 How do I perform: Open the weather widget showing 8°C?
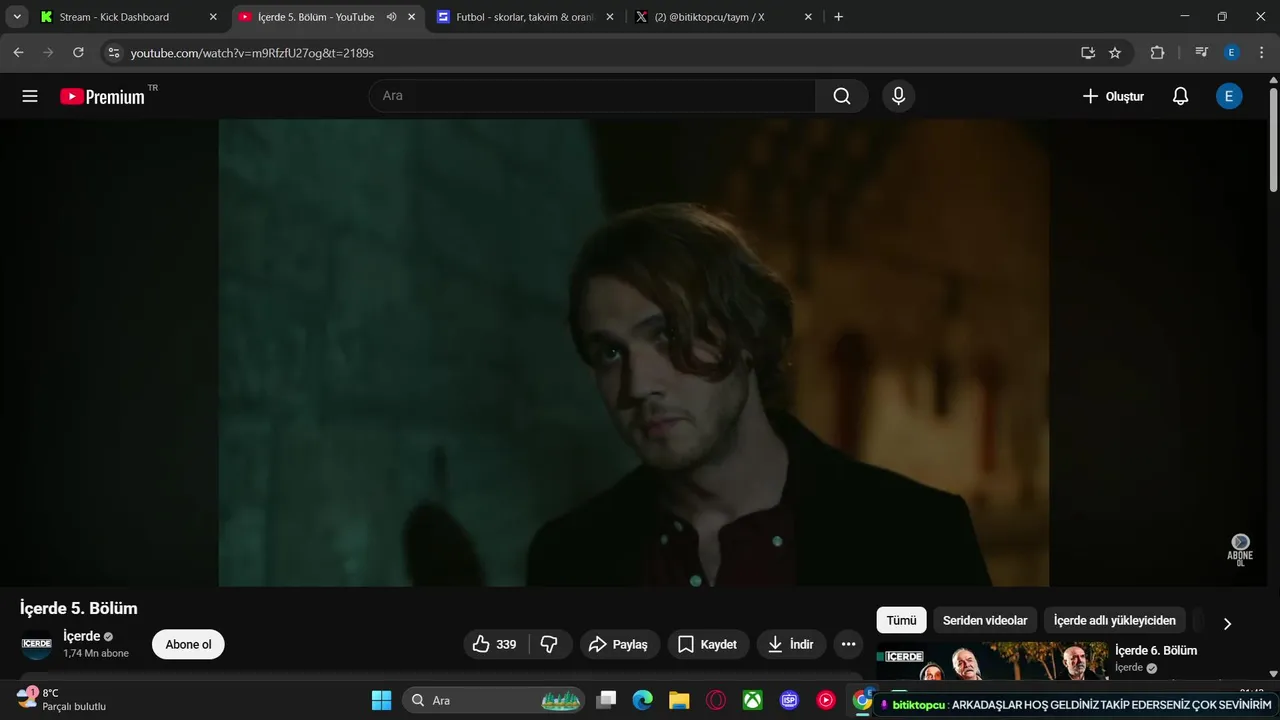62,699
